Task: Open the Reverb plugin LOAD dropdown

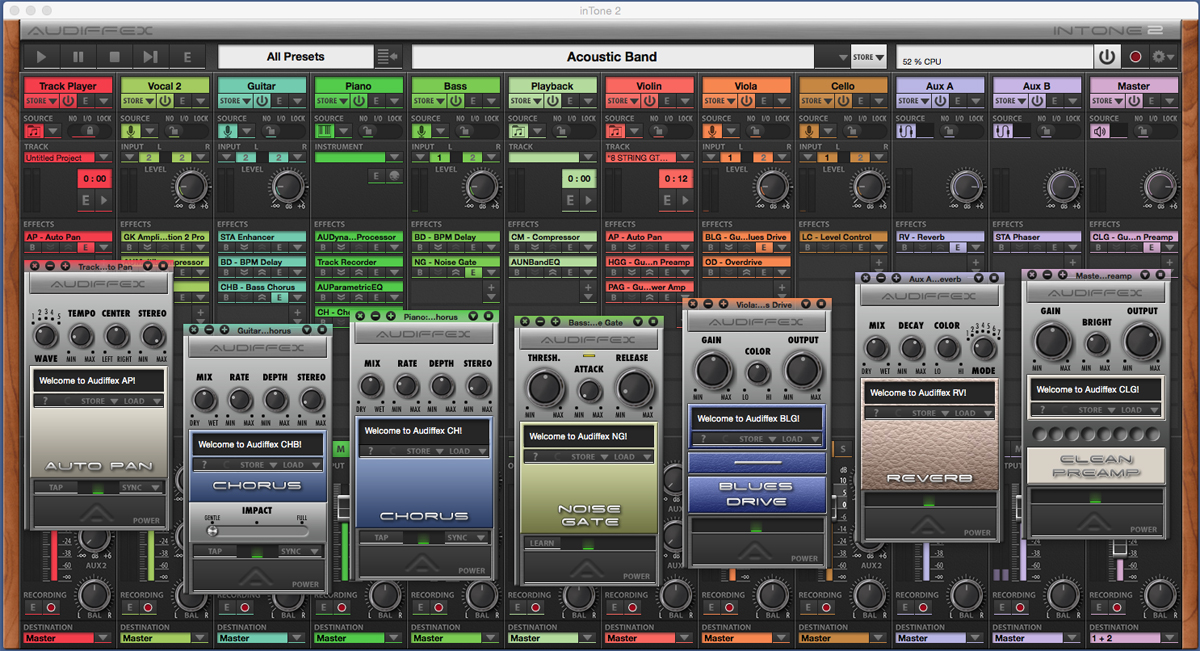Action: [973, 413]
